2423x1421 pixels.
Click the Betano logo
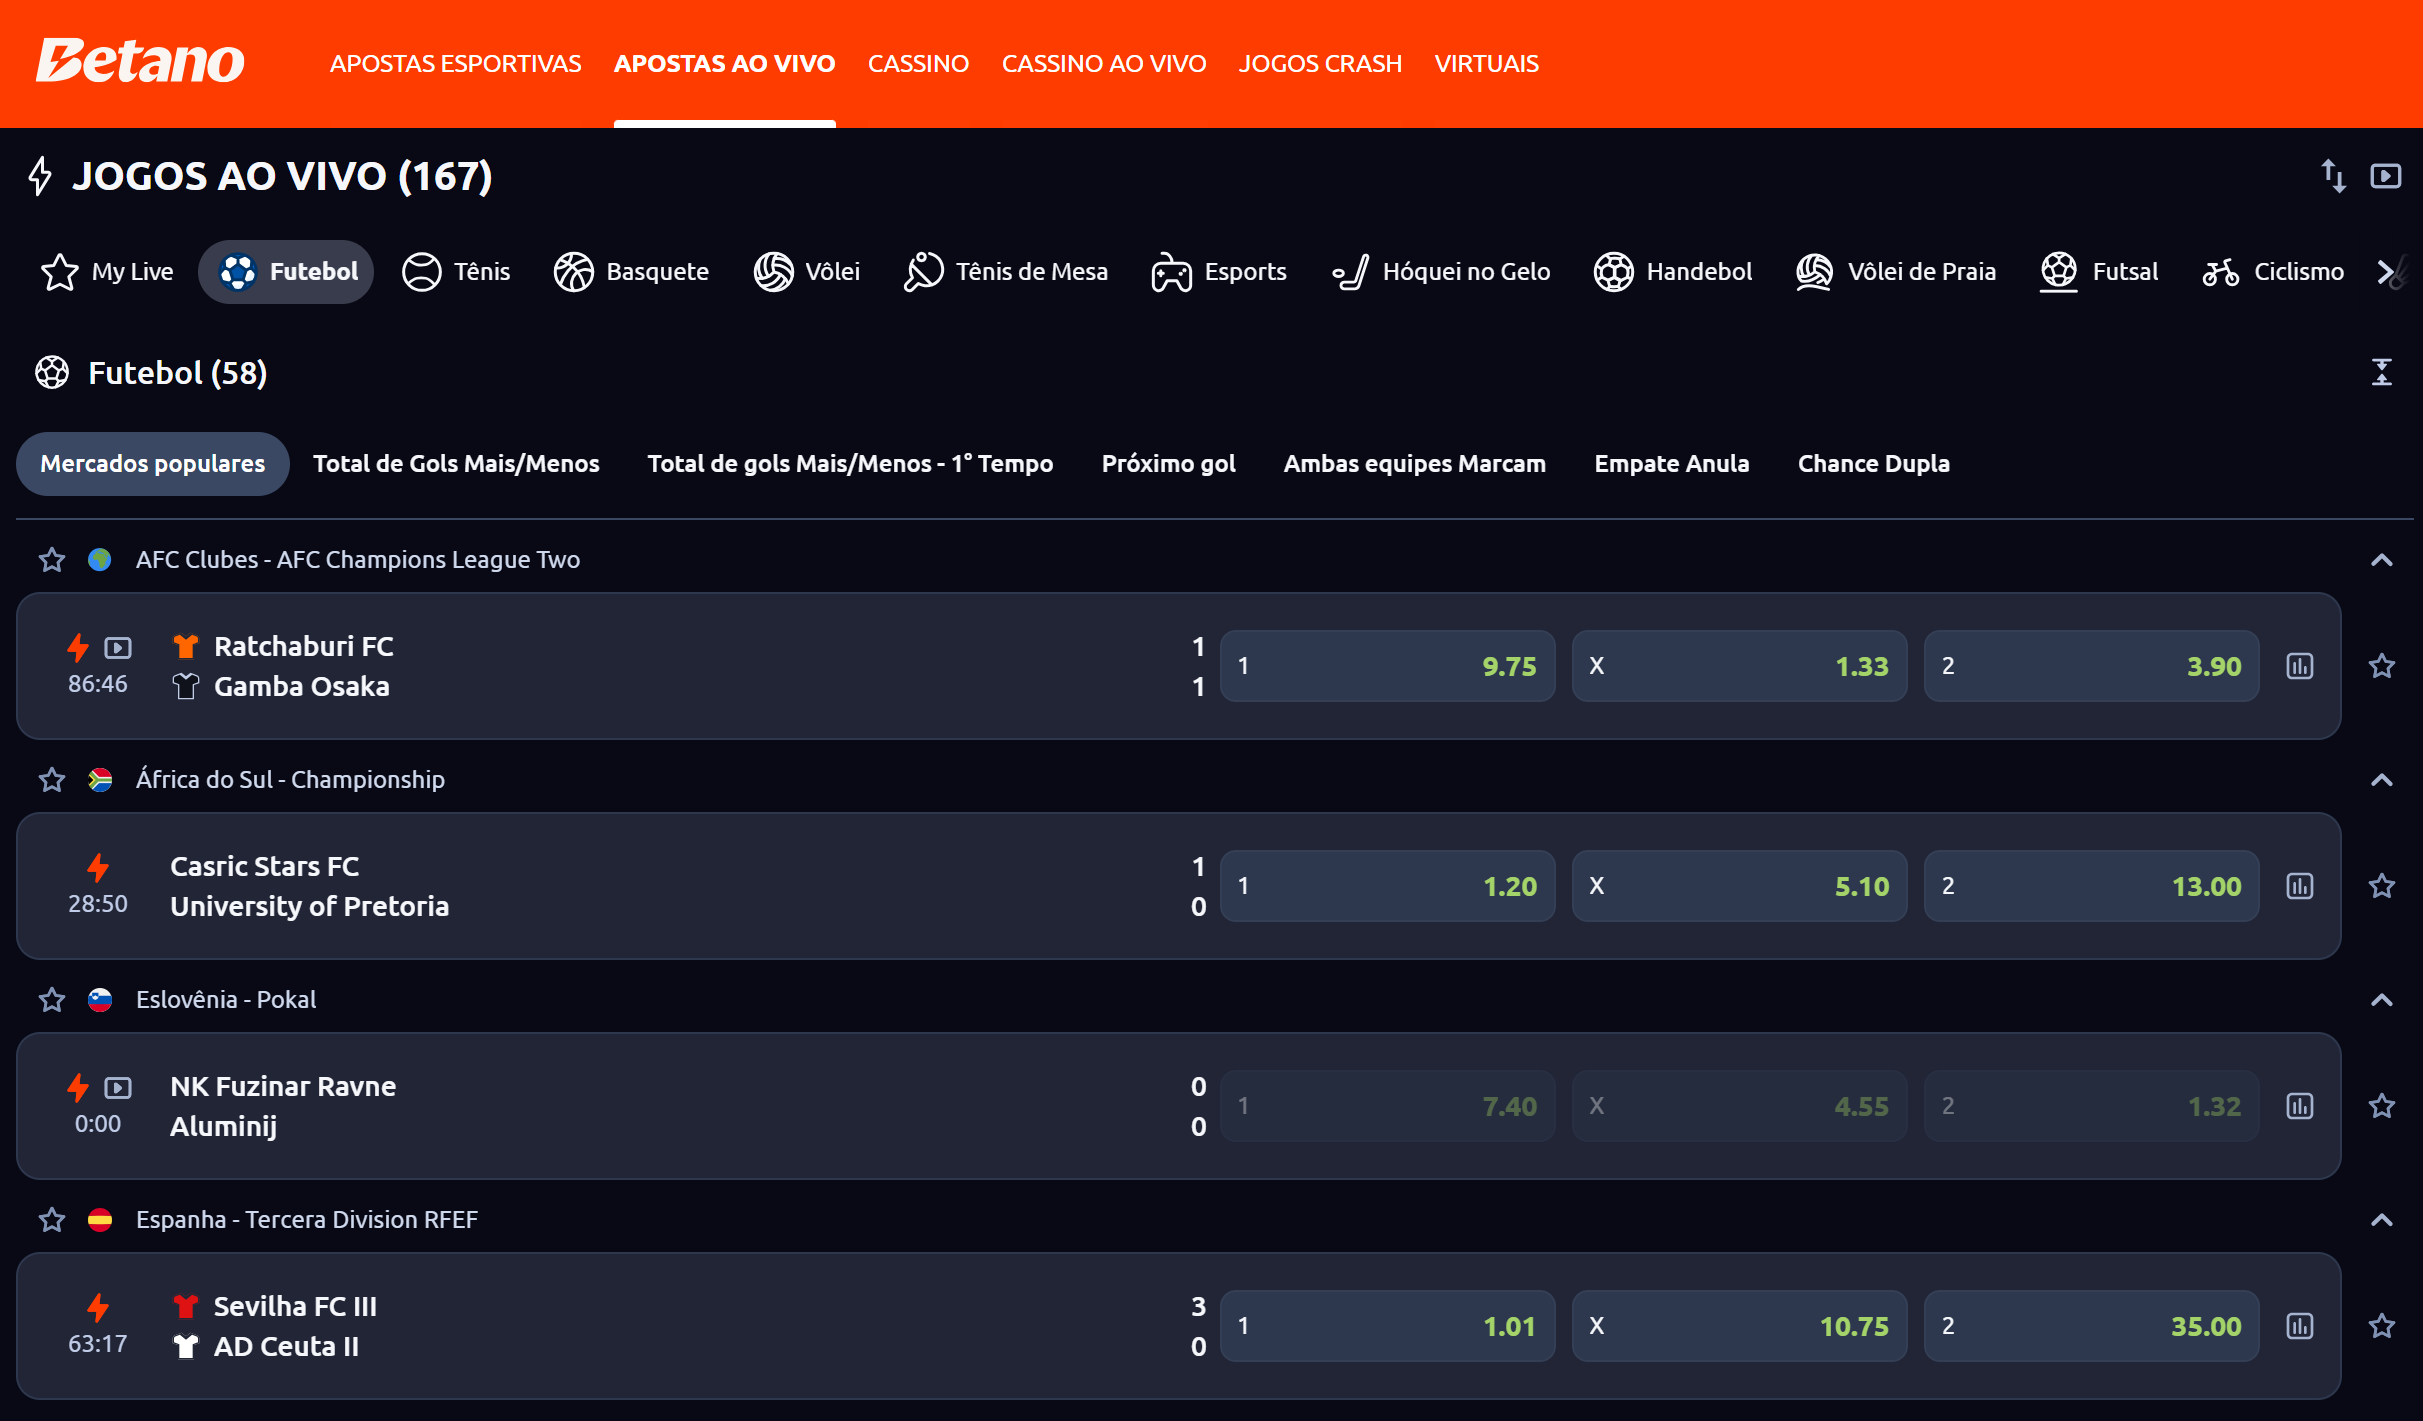140,62
